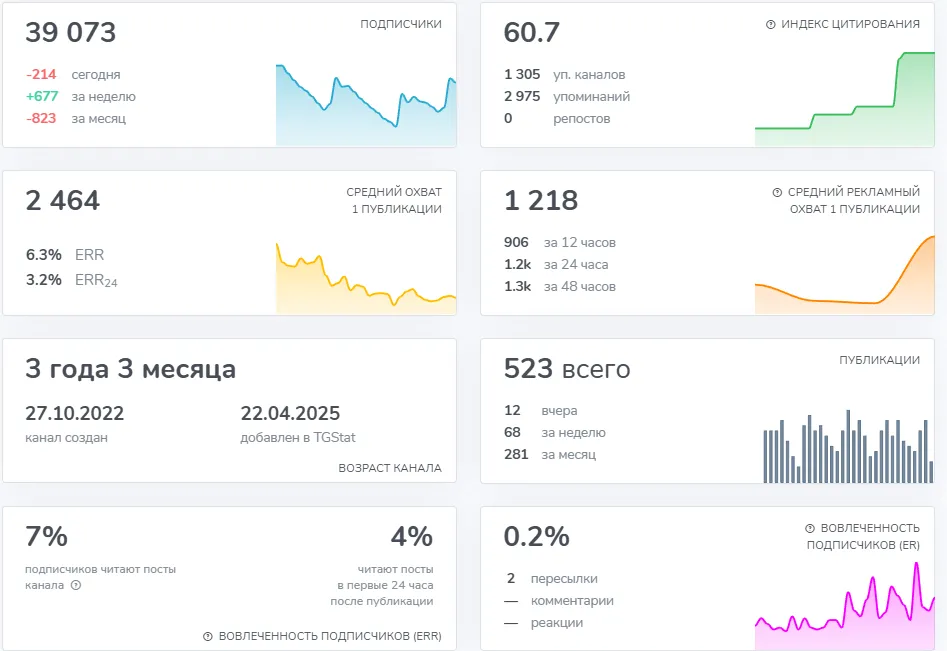
Task: Click the 'добавлен в TGStat' date text
Action: point(290,413)
